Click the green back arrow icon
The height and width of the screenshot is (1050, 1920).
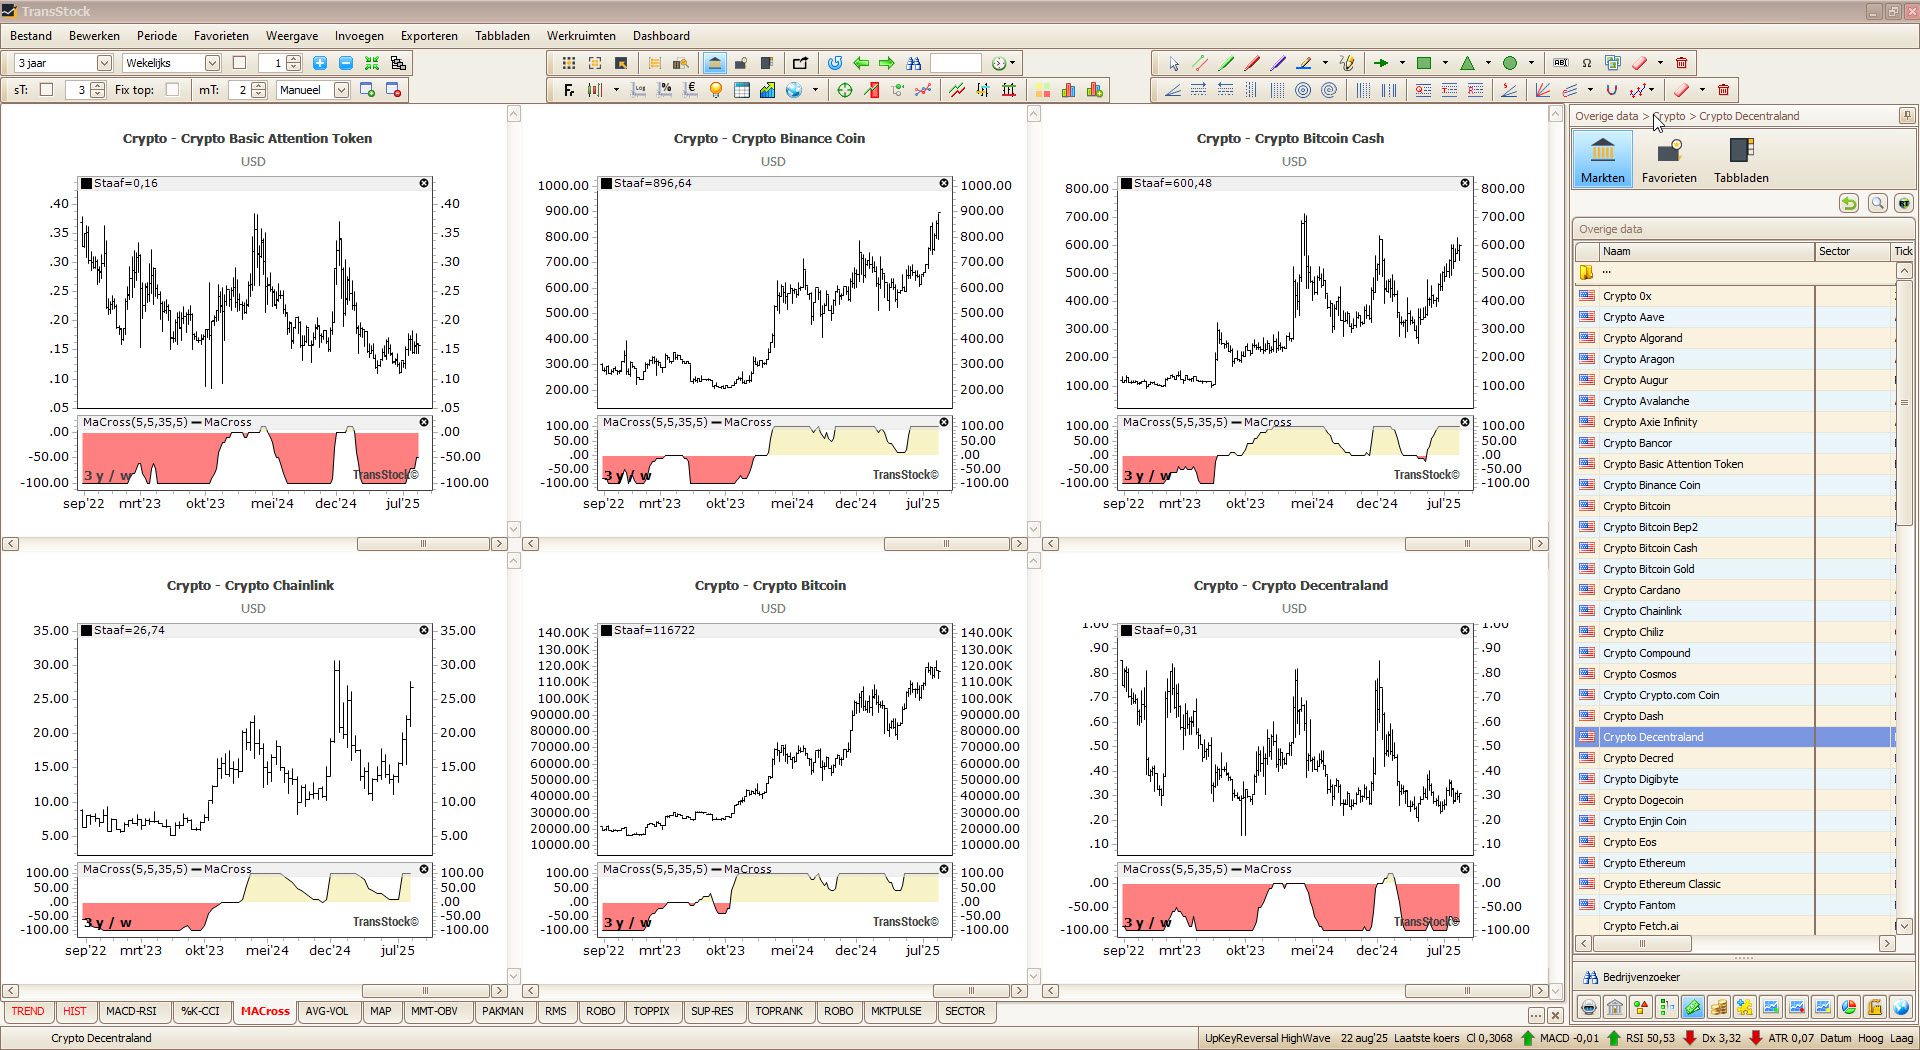pyautogui.click(x=862, y=62)
